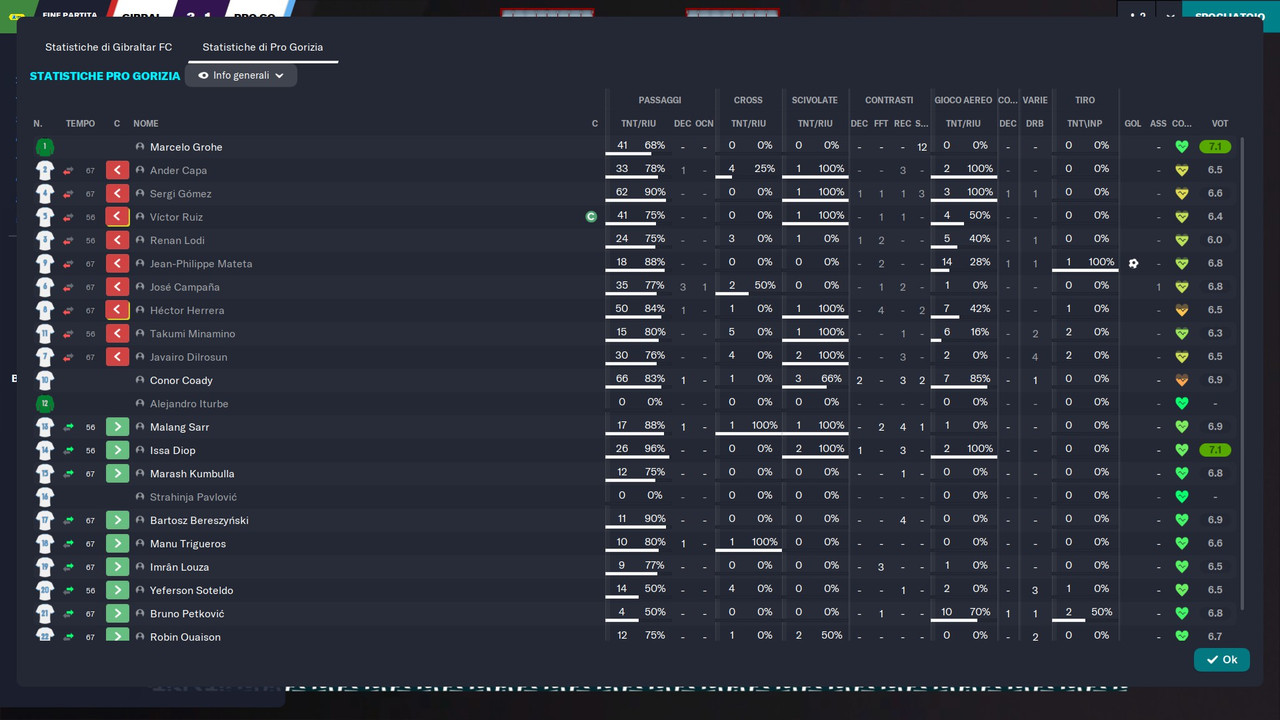Image resolution: width=1280 pixels, height=720 pixels.
Task: Click Alejandro Iturbe's green number 12 shirt
Action: 44,404
